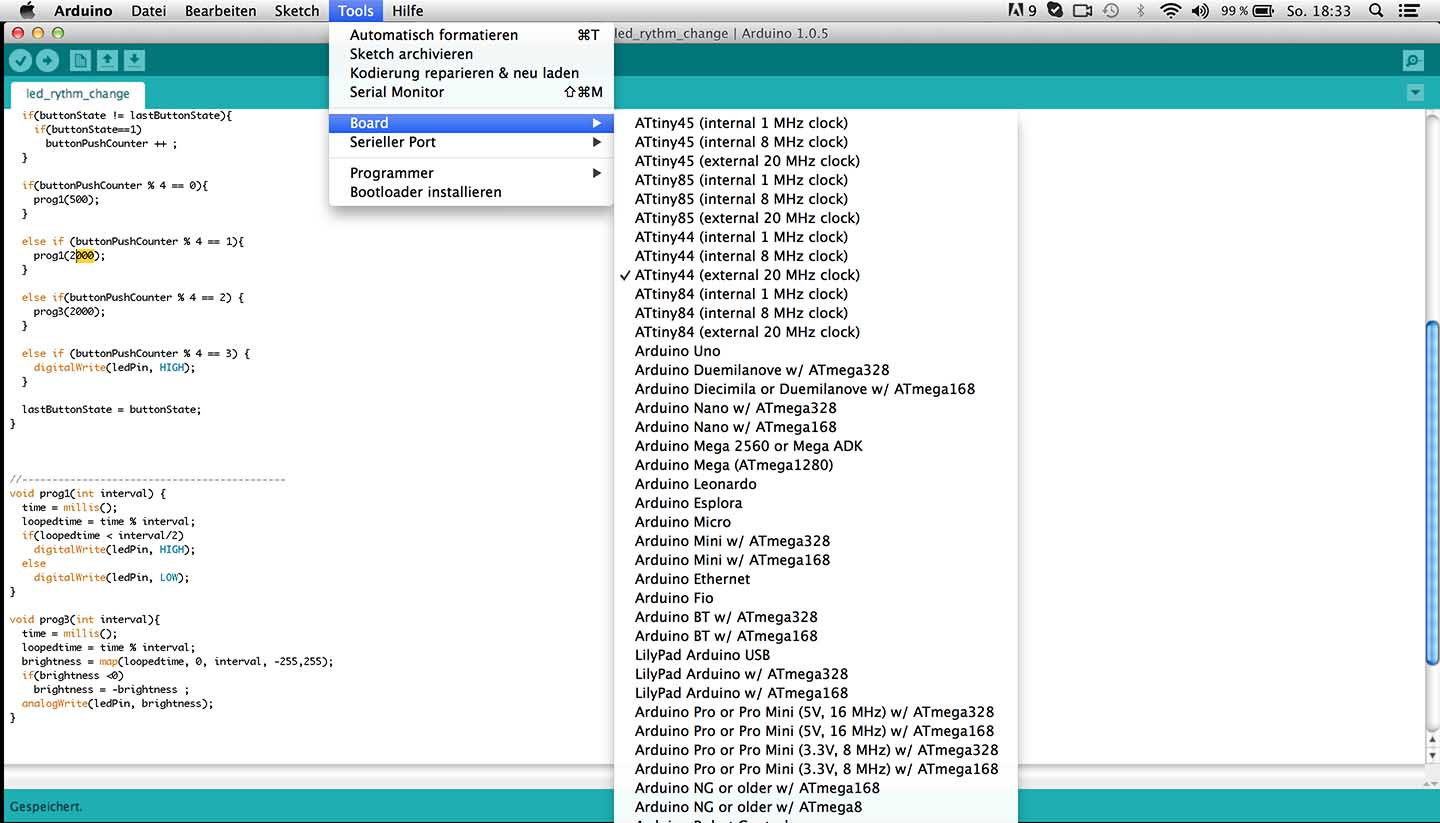Select Kodierung reparieren & neu laden
Image resolution: width=1440 pixels, height=823 pixels.
click(471, 73)
